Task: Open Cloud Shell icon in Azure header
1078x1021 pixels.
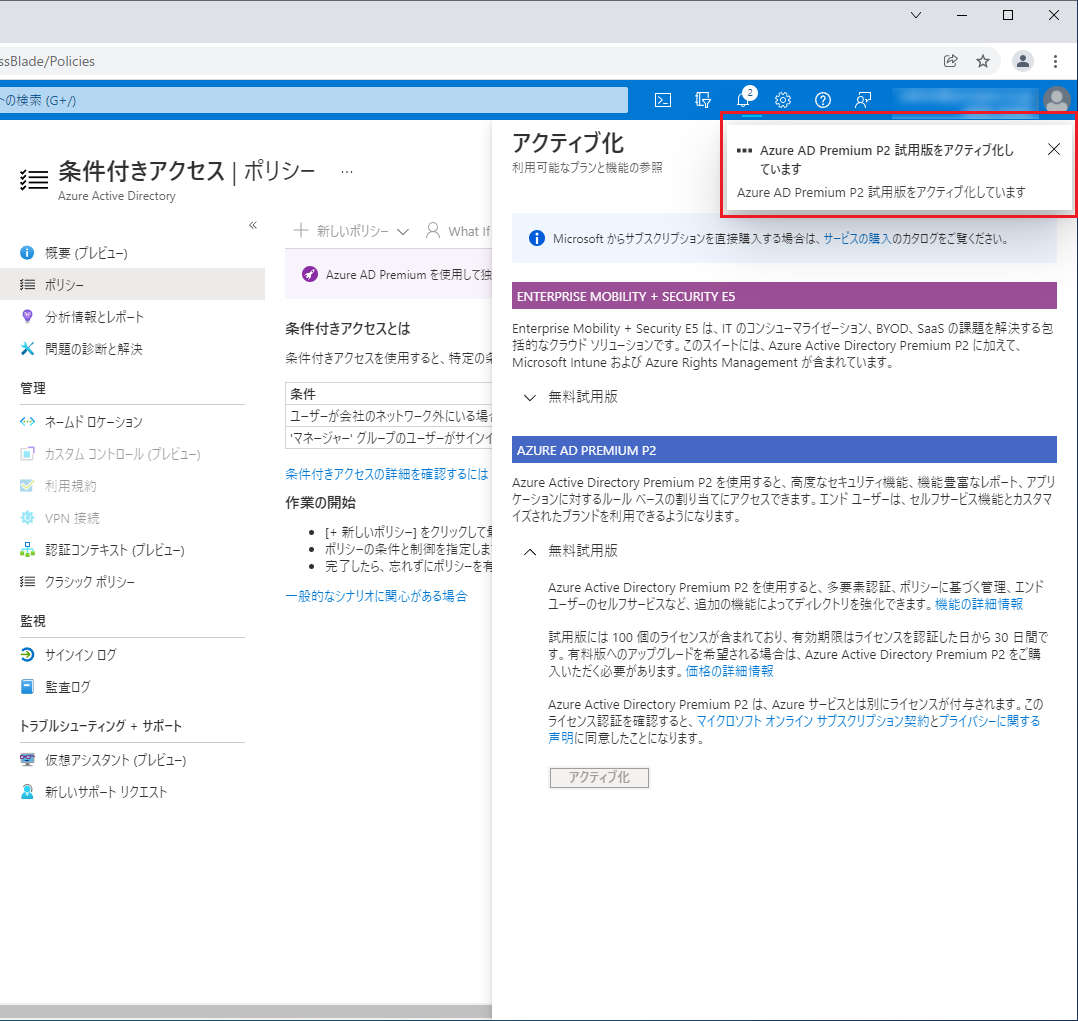Action: [x=663, y=100]
